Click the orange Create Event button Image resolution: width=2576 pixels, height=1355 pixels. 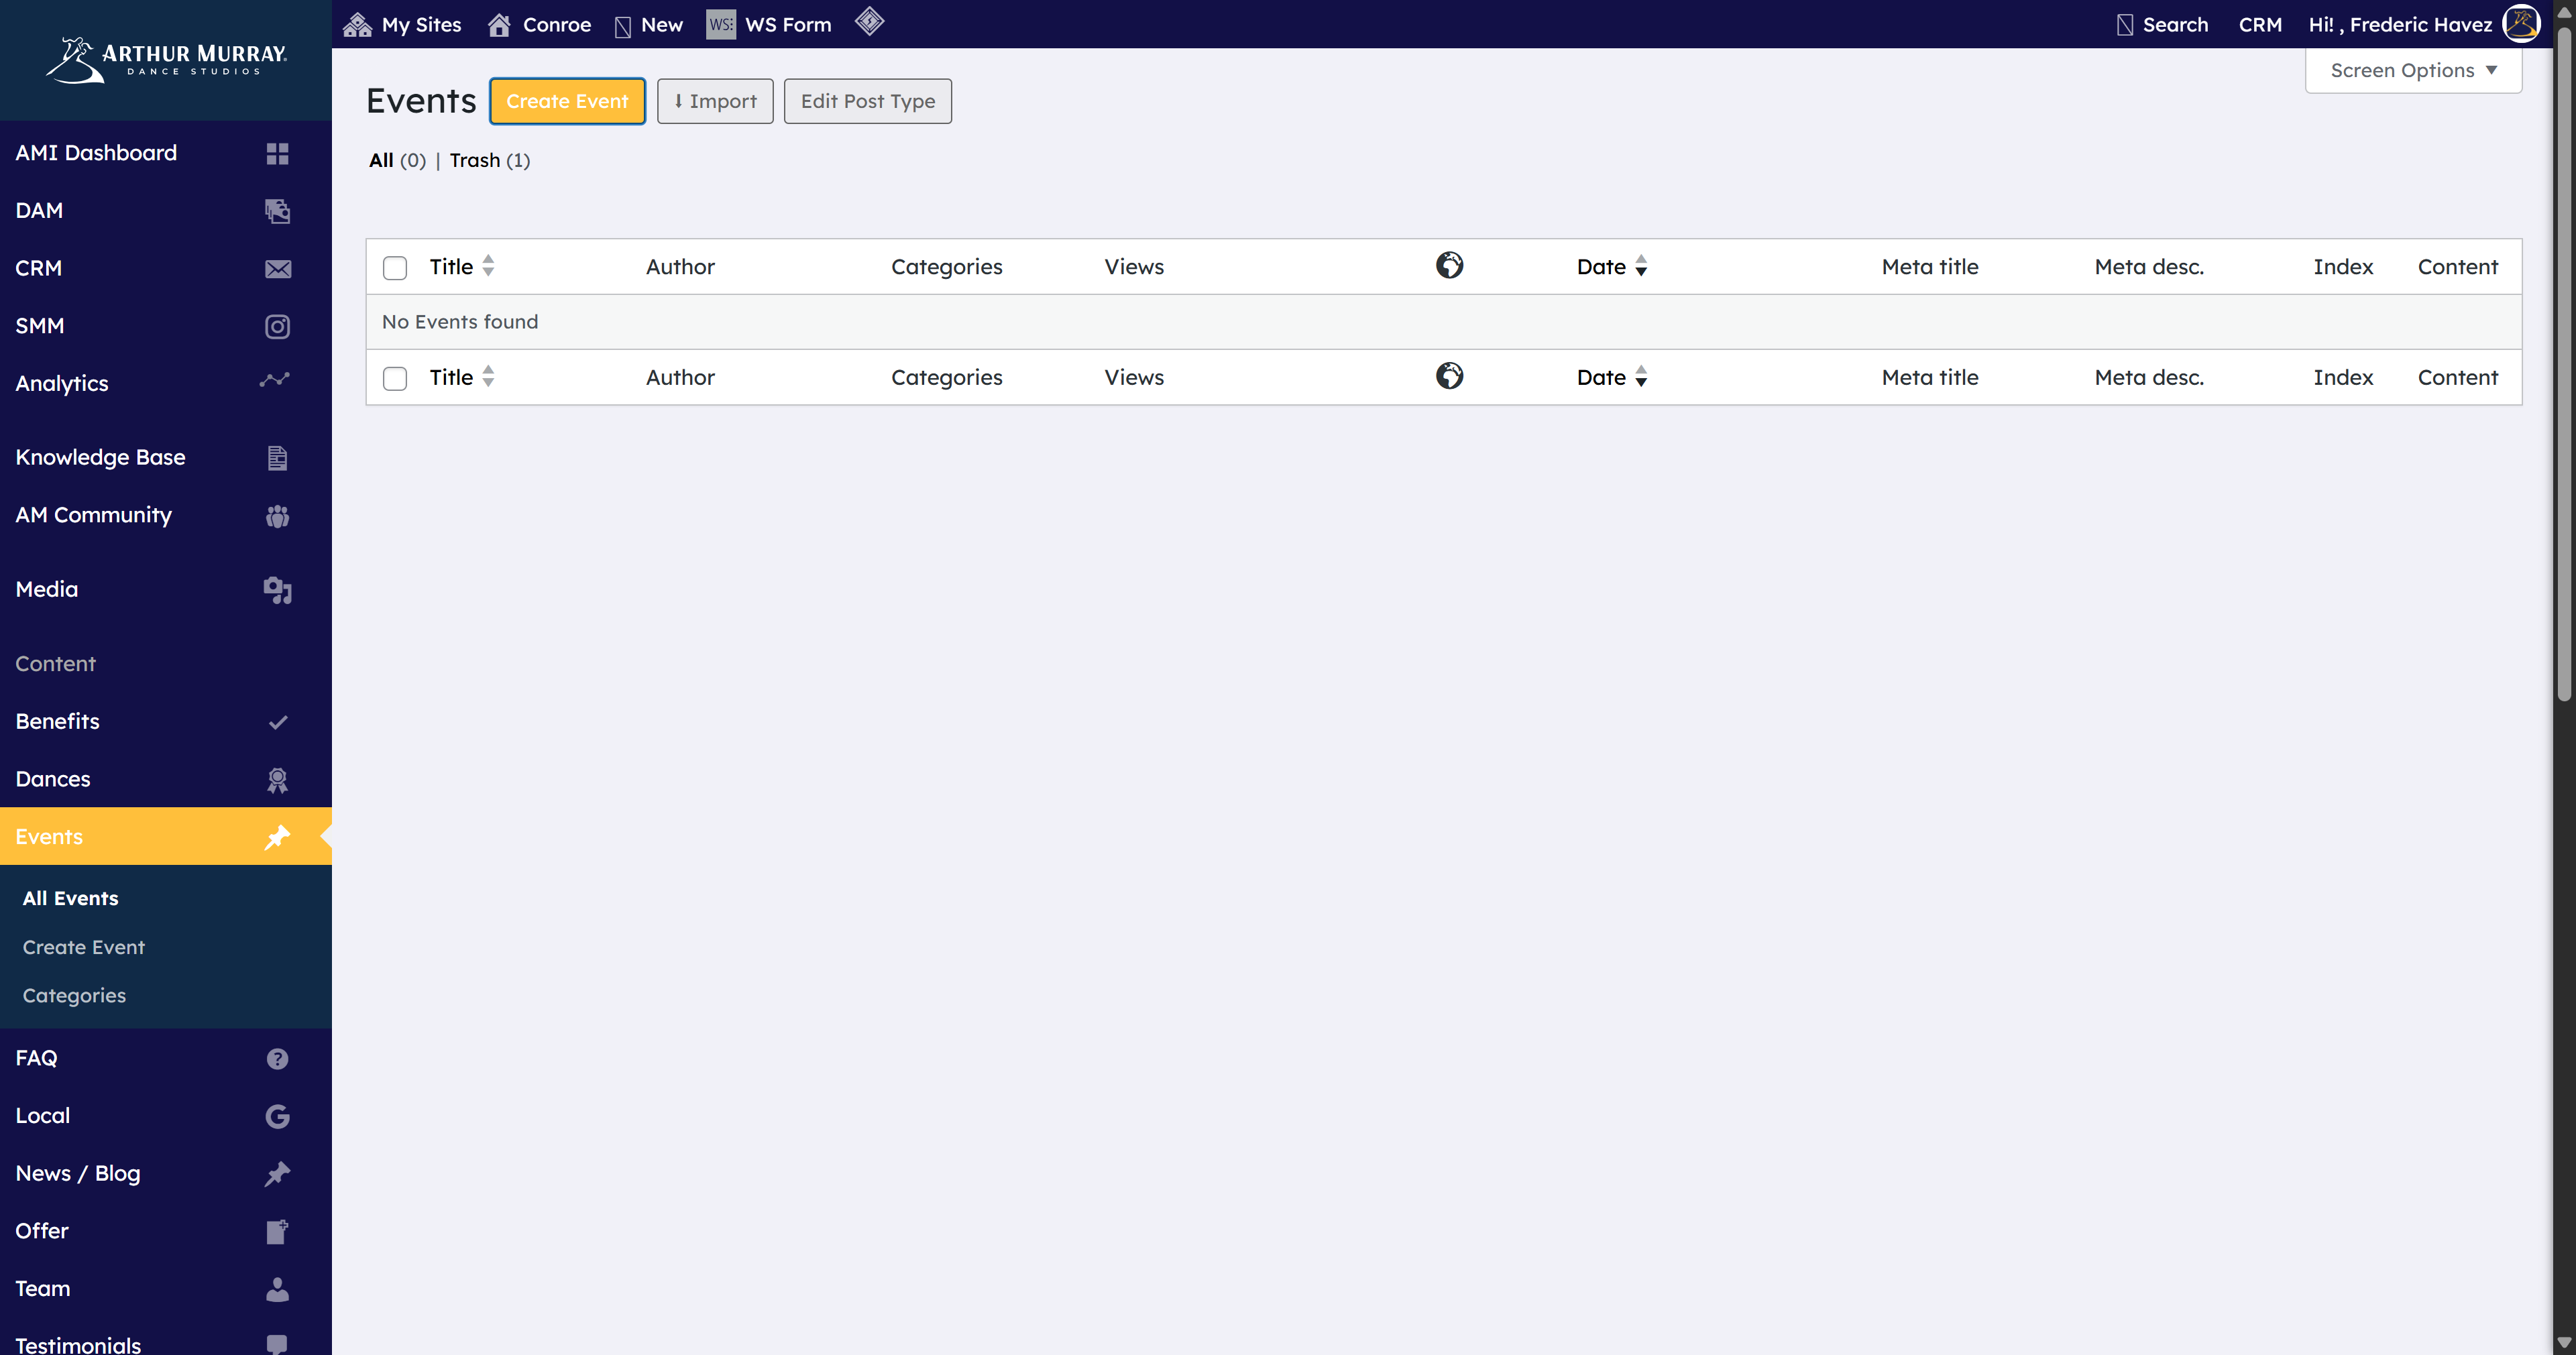point(567,101)
